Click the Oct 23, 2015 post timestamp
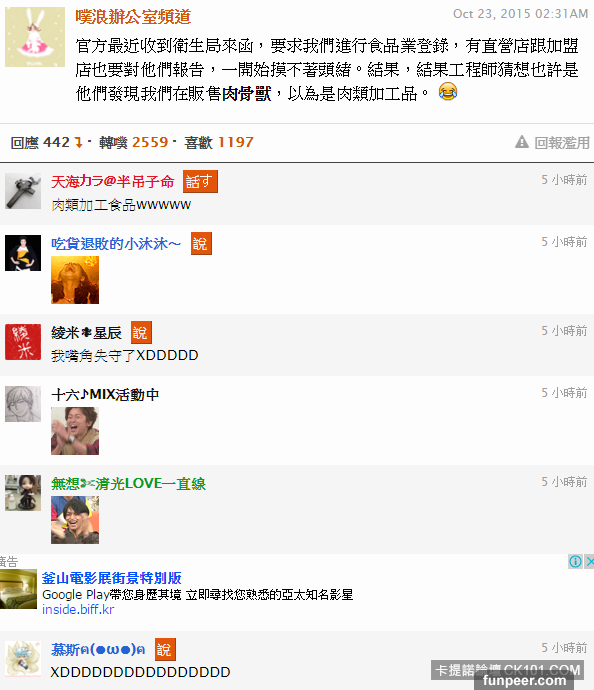This screenshot has width=594, height=690. point(521,14)
